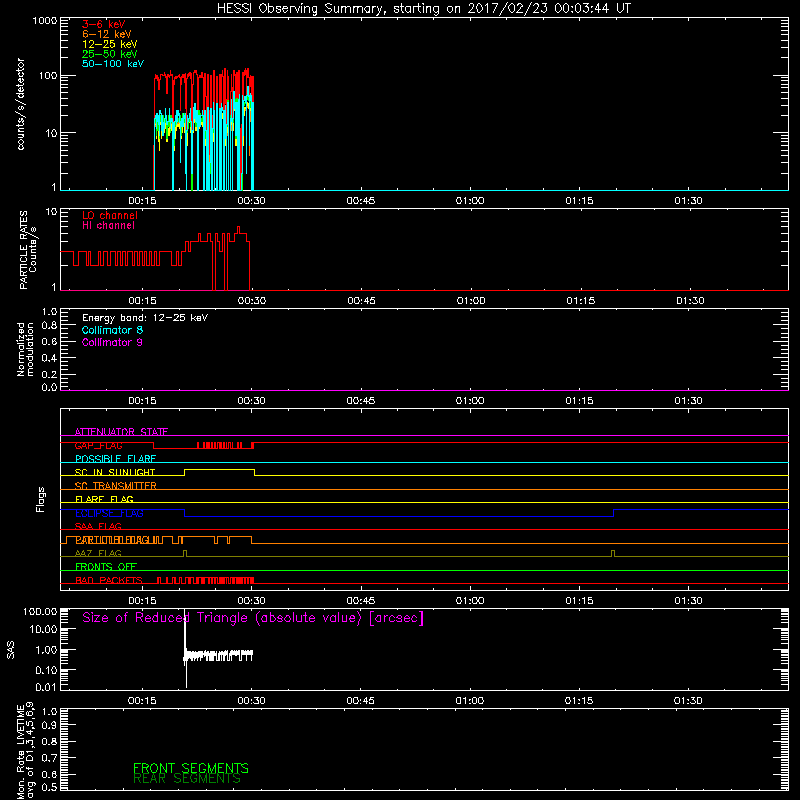
Task: Click the ECLIPSE_FLAG label
Action: tap(109, 513)
